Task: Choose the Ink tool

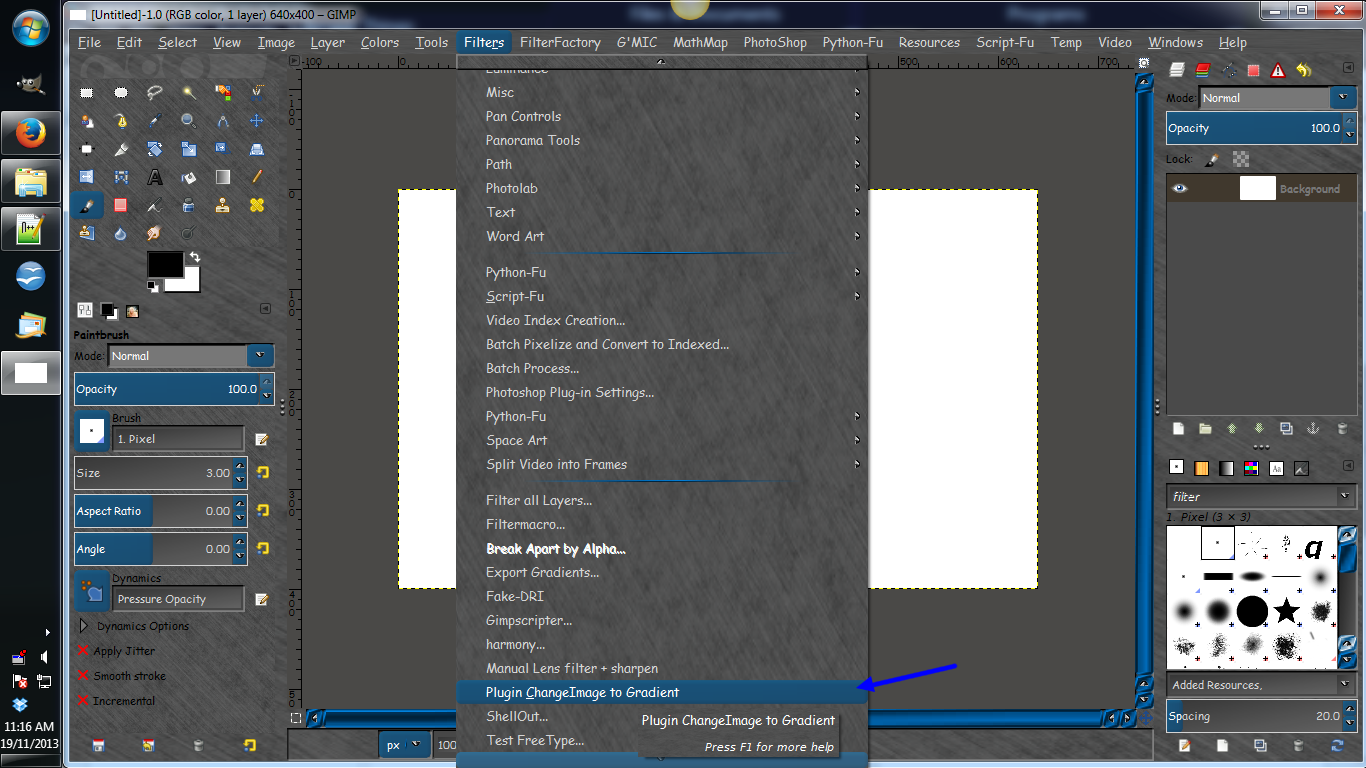Action: [155, 205]
